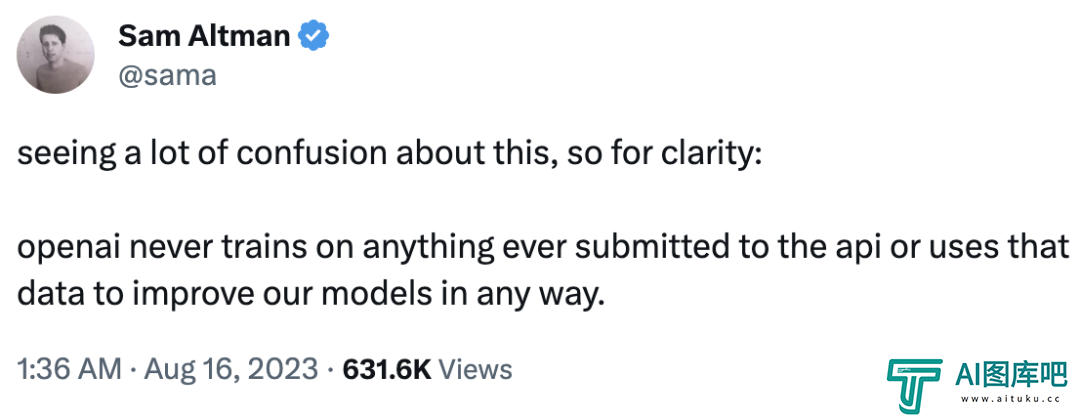
Task: Click the dot separator before 631.6K
Action: pos(331,370)
